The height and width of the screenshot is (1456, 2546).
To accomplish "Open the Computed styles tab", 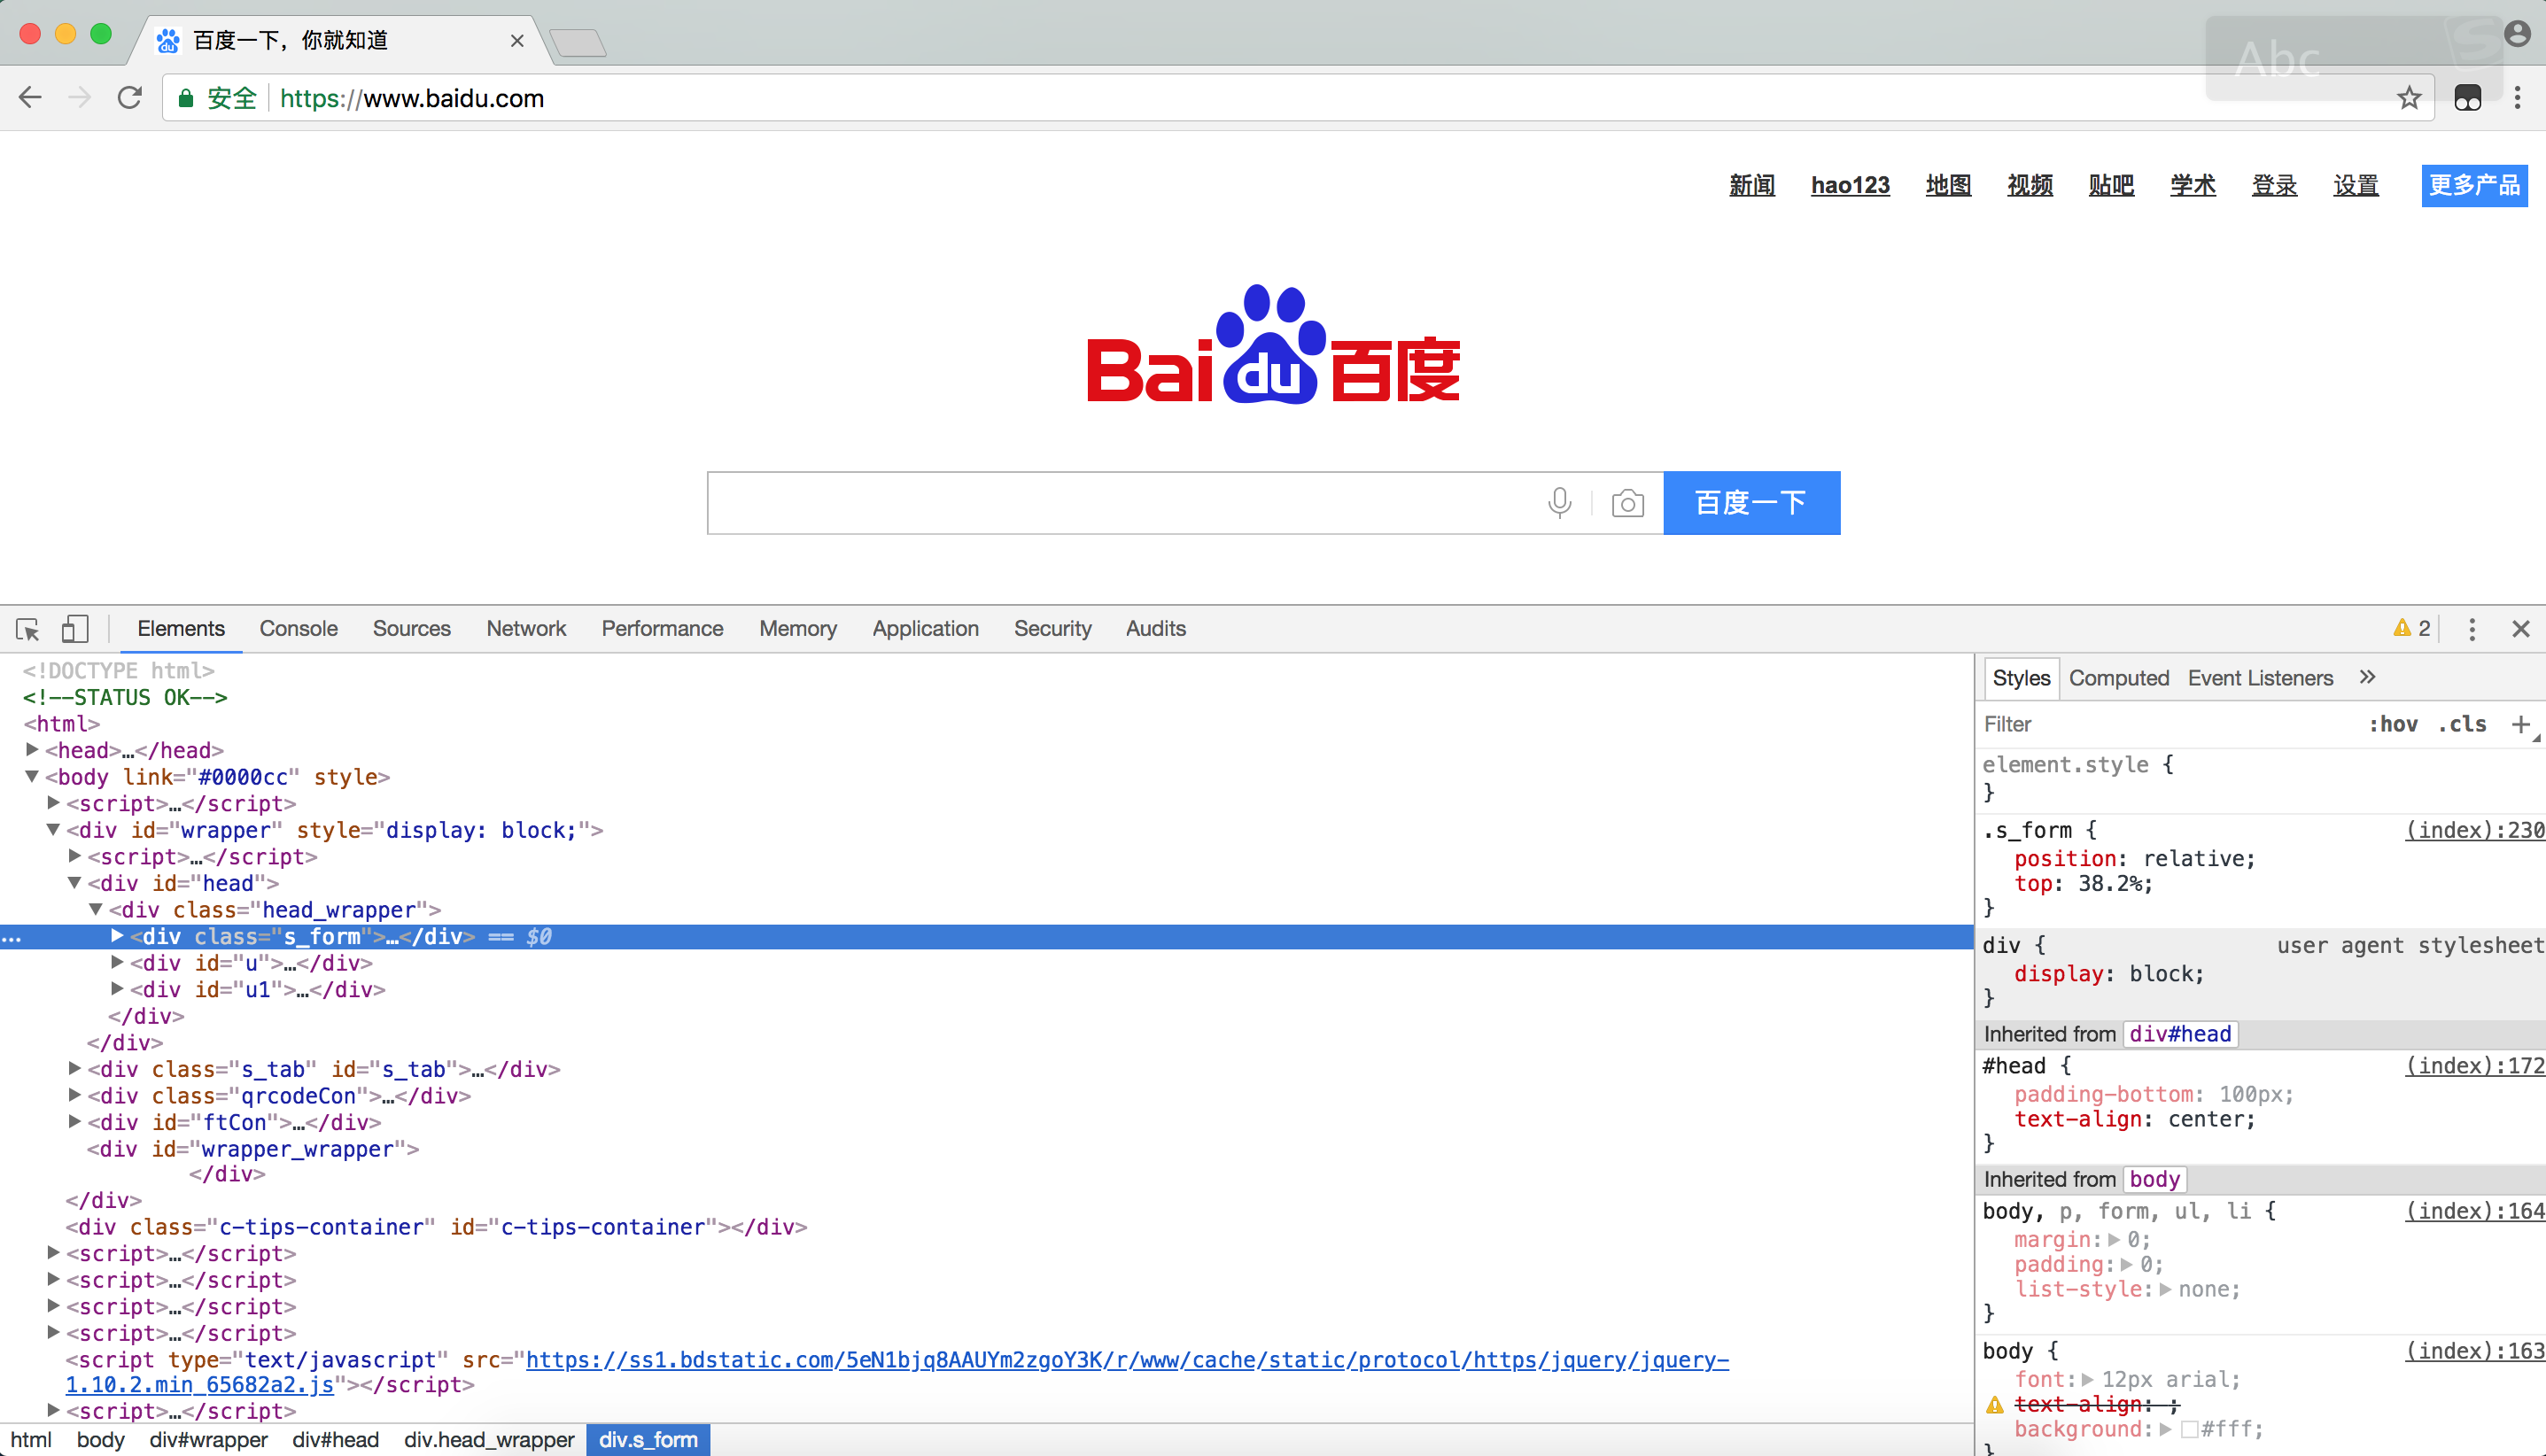I will click(2118, 678).
